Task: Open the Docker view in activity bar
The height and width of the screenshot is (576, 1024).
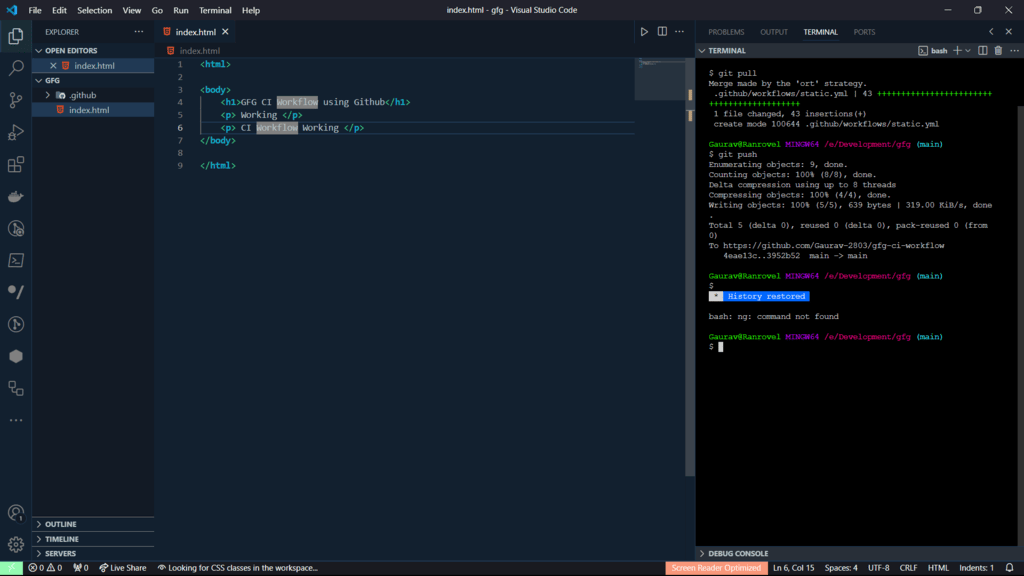Action: (x=16, y=196)
